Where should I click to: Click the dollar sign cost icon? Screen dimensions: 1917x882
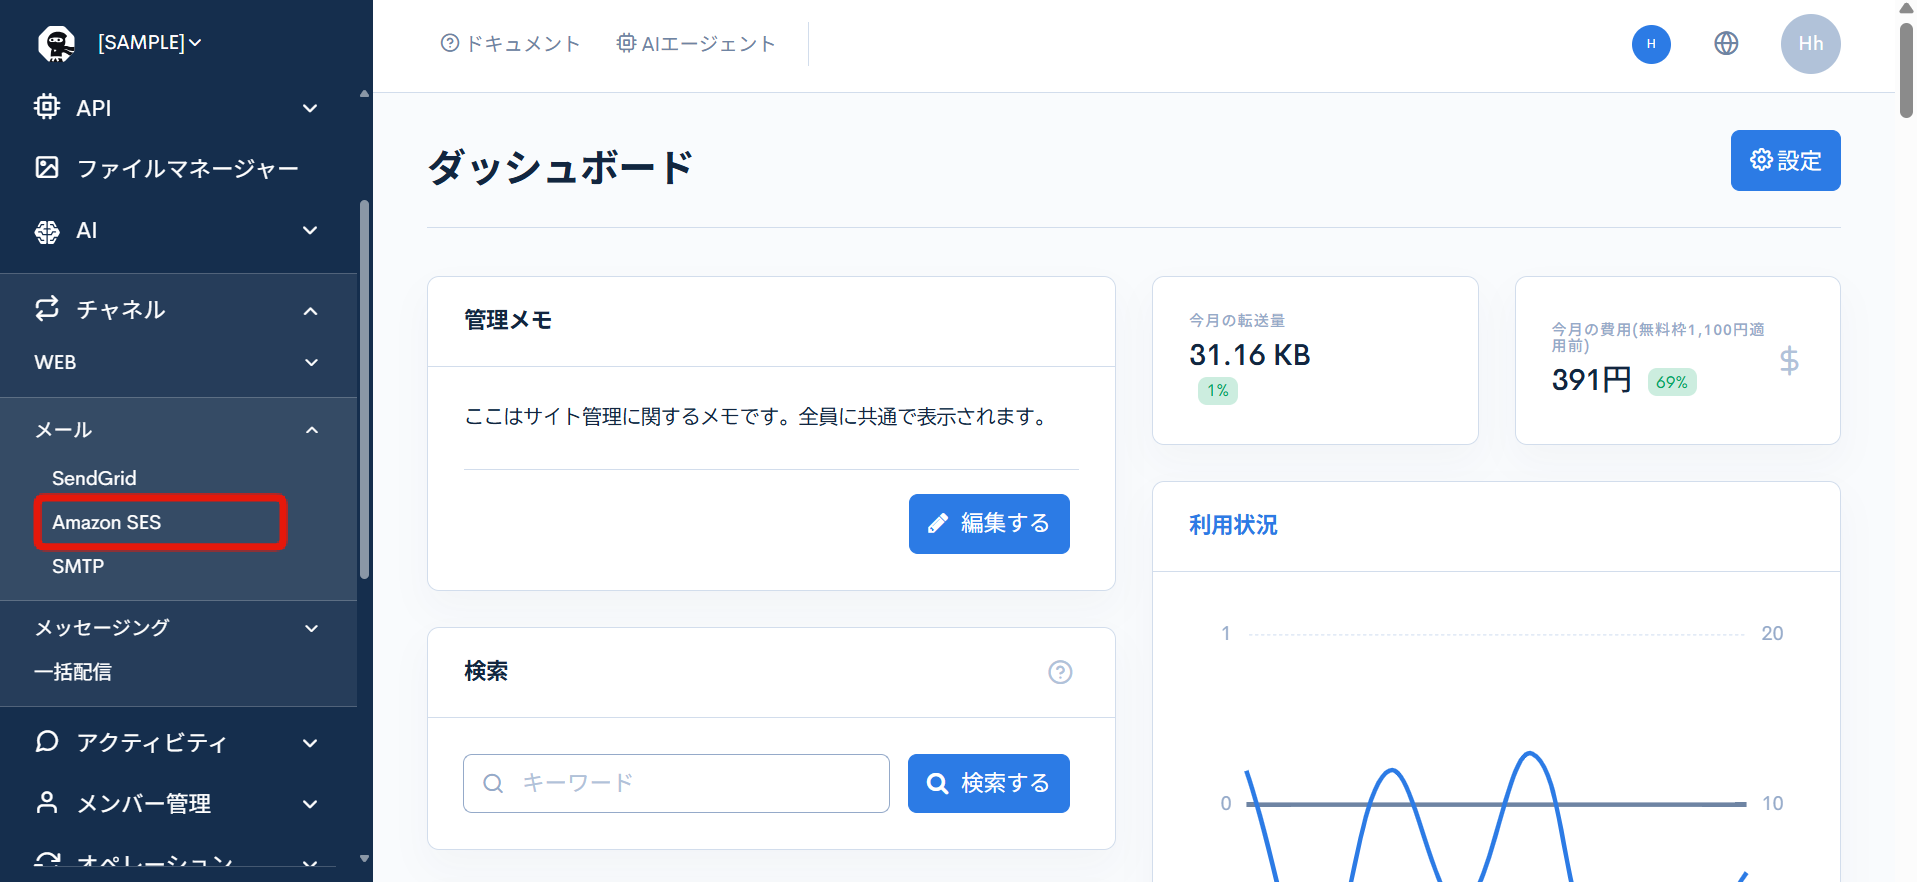click(1789, 360)
